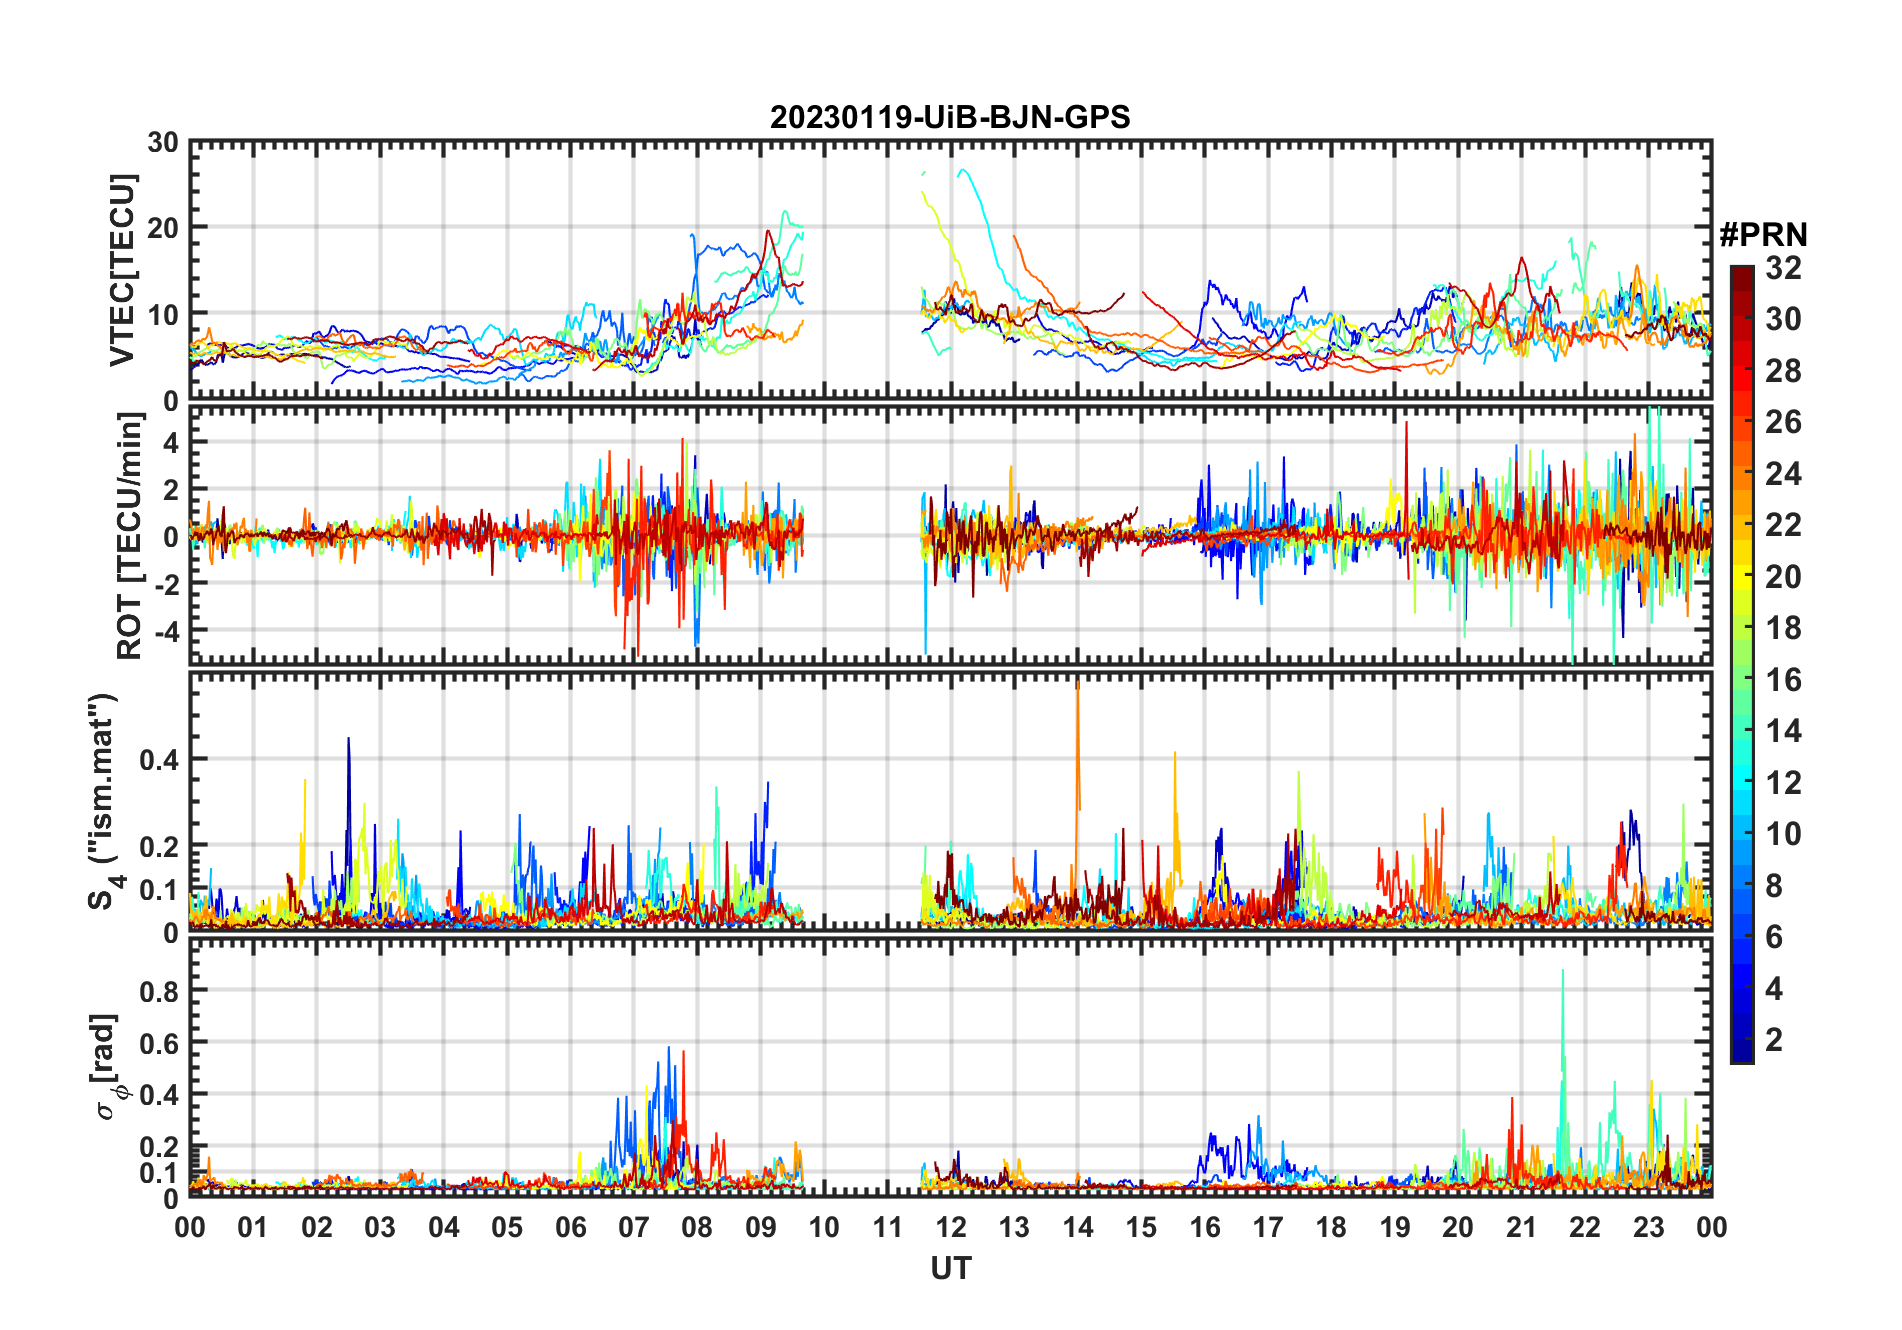Click the S4 ("ism.mat") y-axis label
This screenshot has width=1902, height=1330.
[105, 802]
